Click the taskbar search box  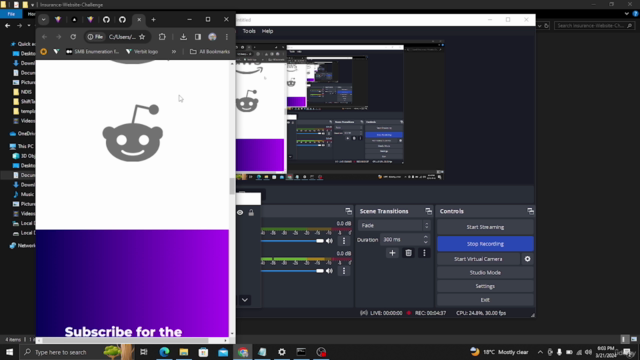tap(77, 352)
